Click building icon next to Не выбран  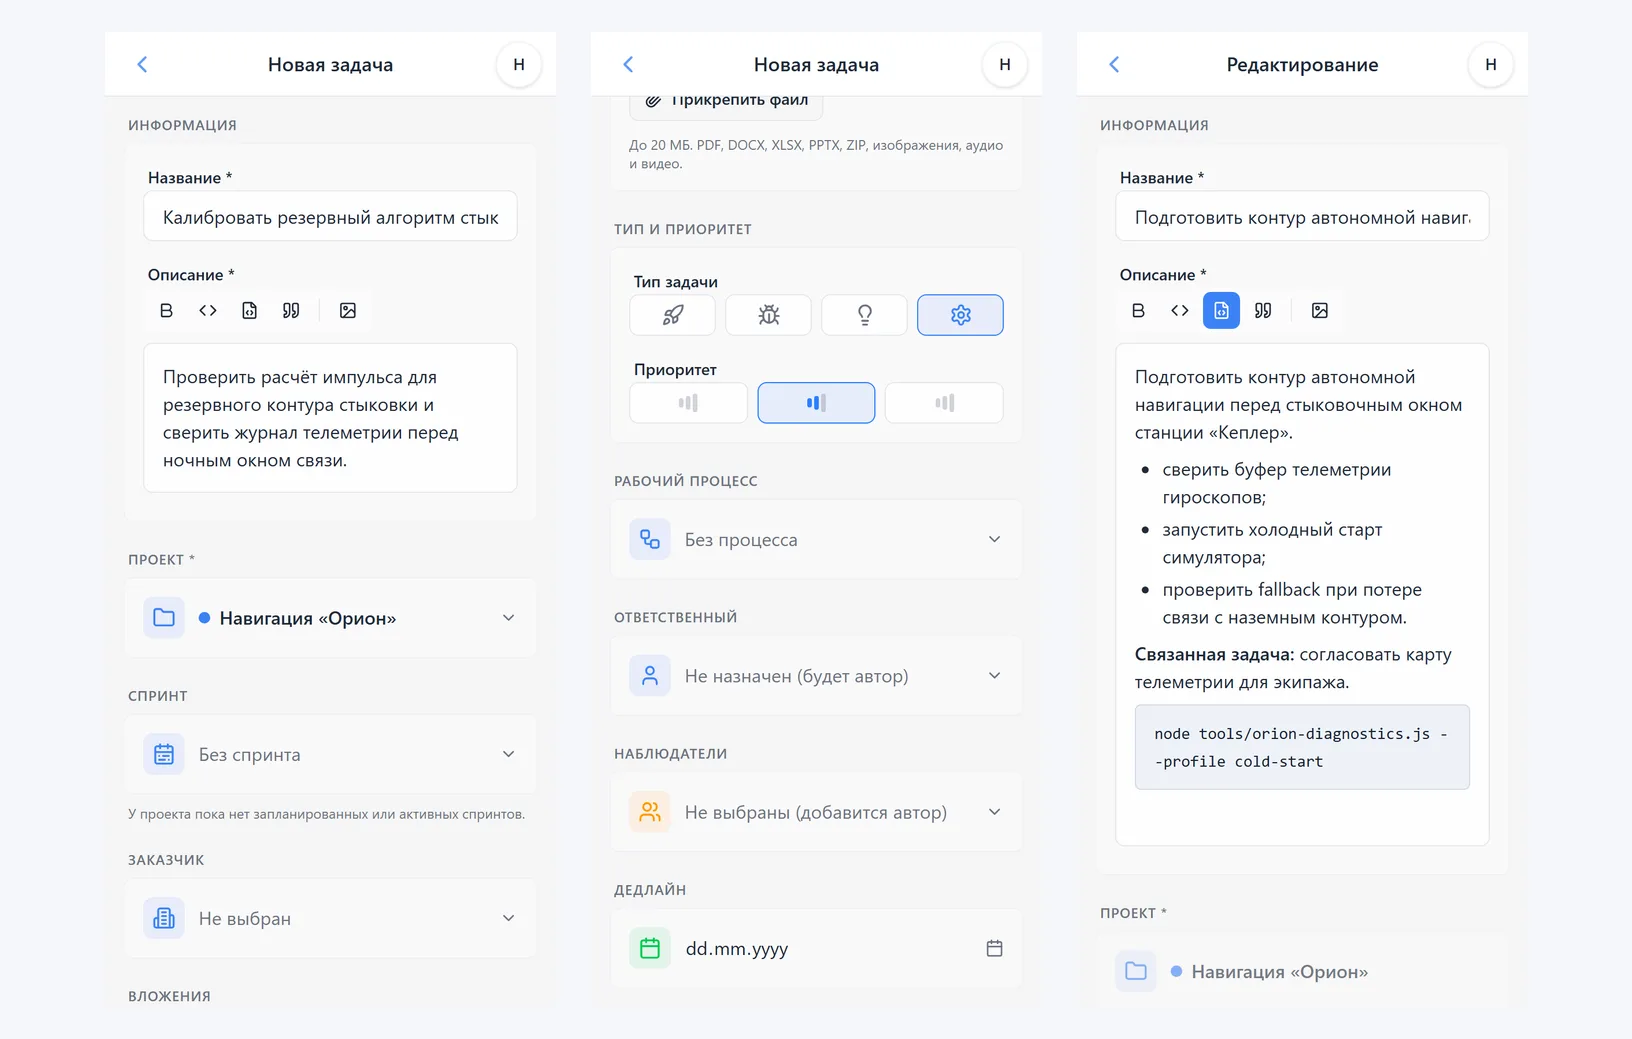tap(164, 918)
